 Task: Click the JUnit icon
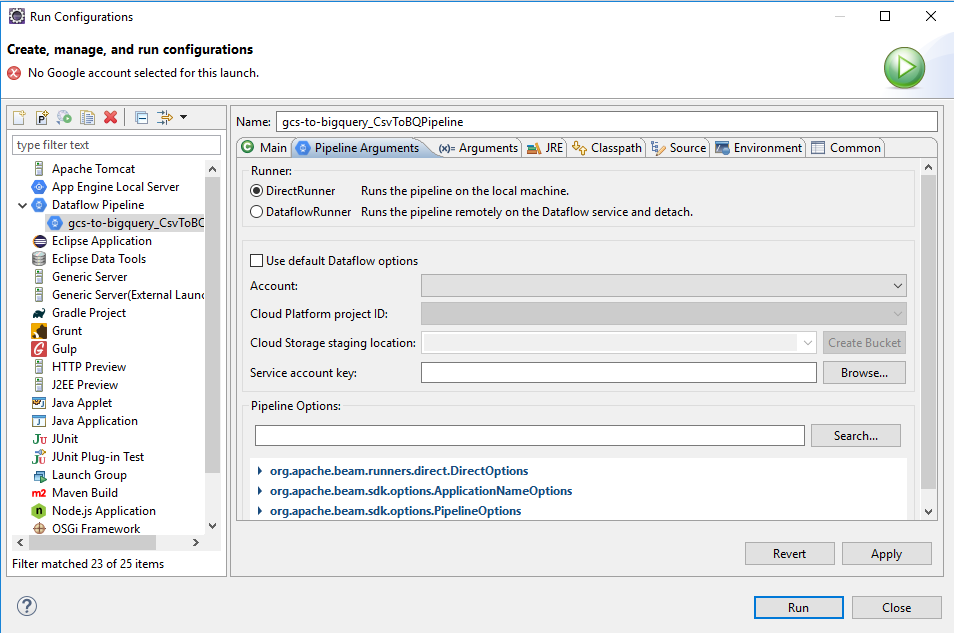pyautogui.click(x=40, y=439)
